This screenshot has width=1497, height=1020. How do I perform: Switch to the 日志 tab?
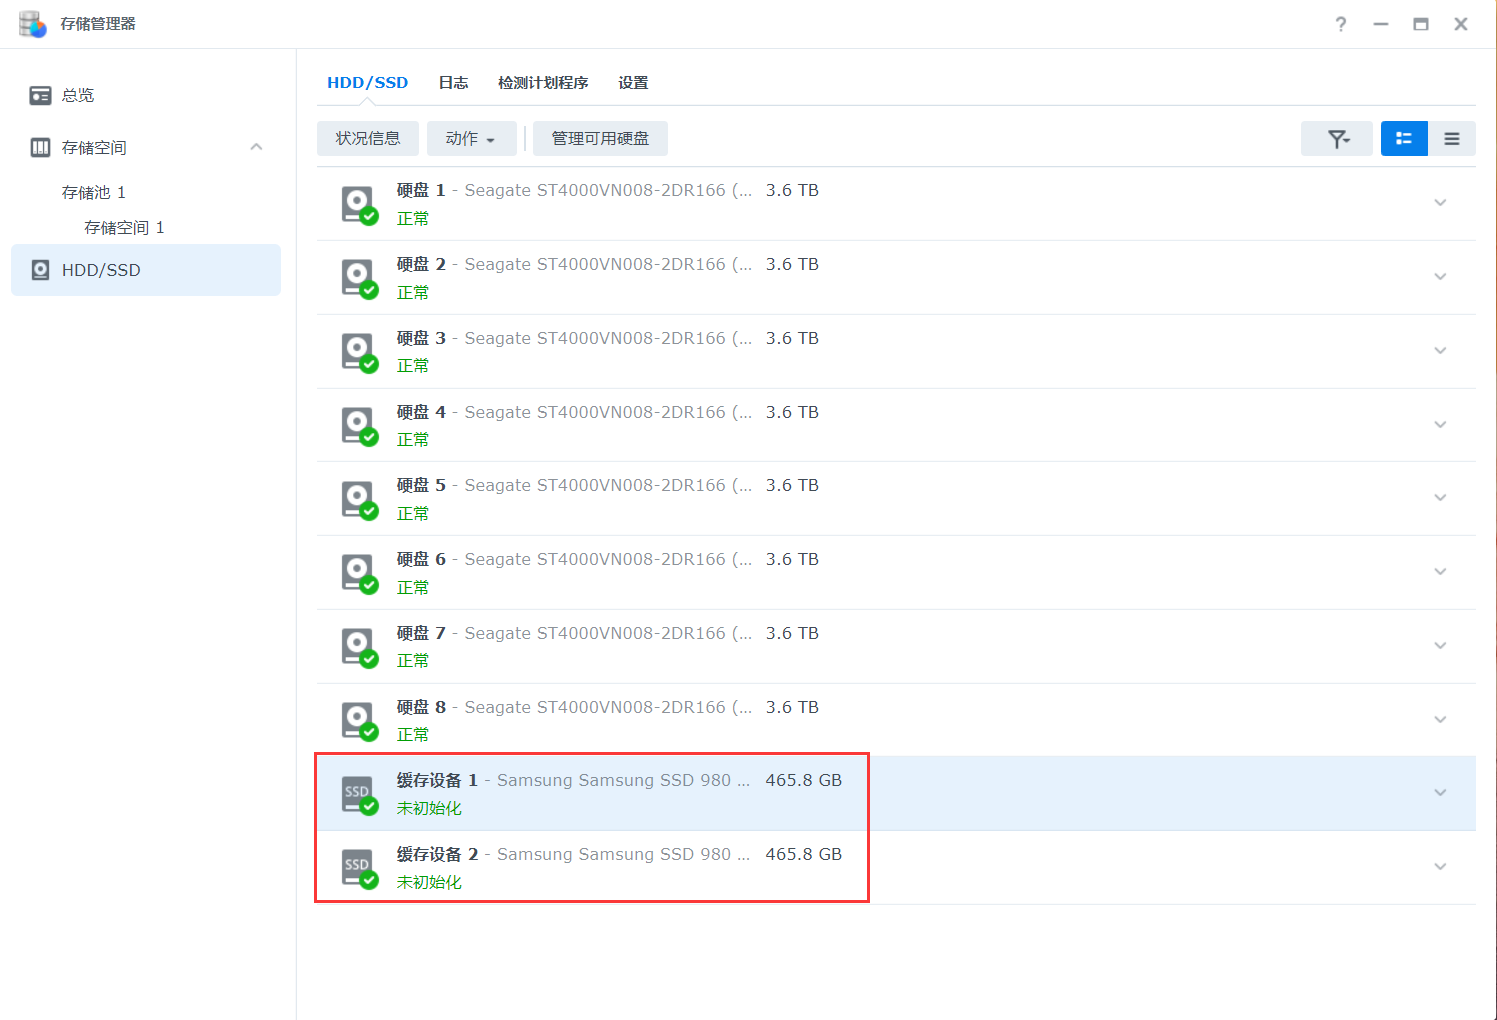[x=453, y=83]
